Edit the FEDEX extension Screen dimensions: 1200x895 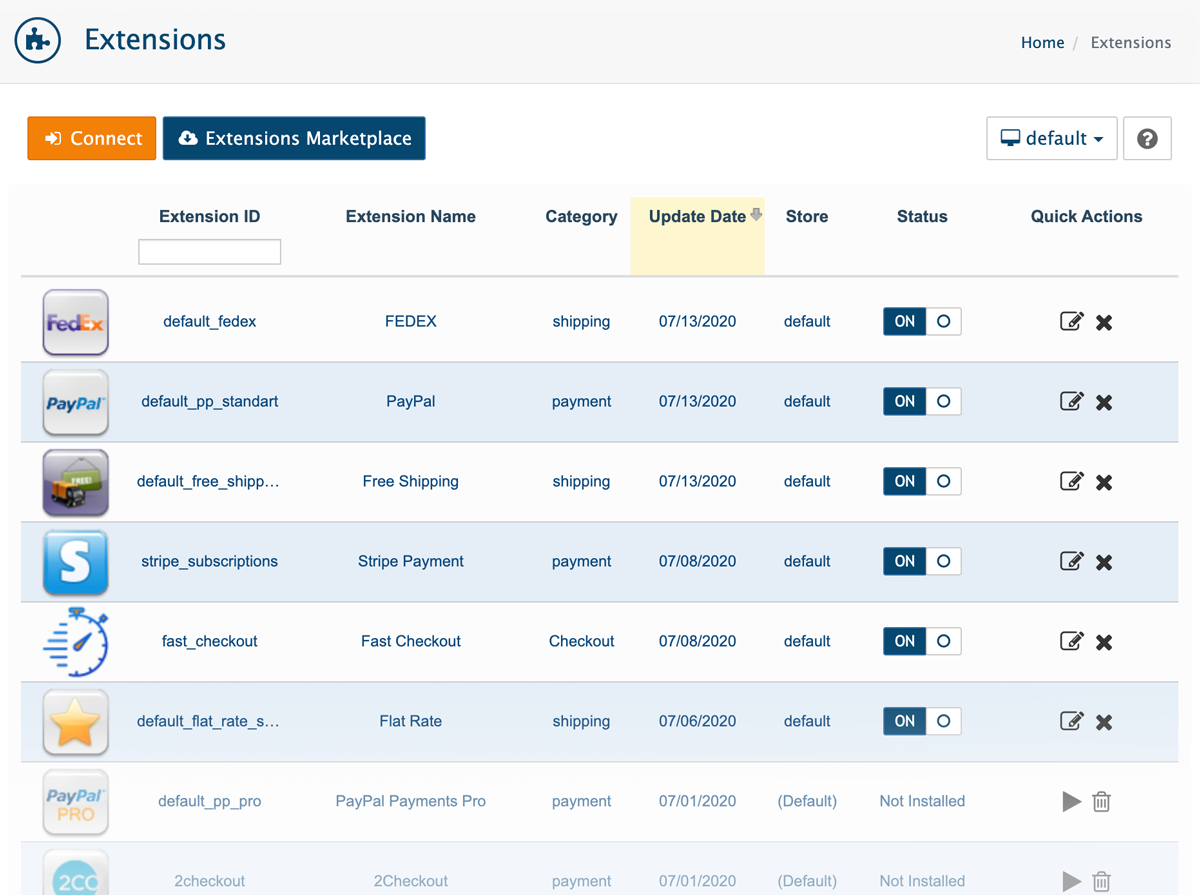pos(1071,321)
